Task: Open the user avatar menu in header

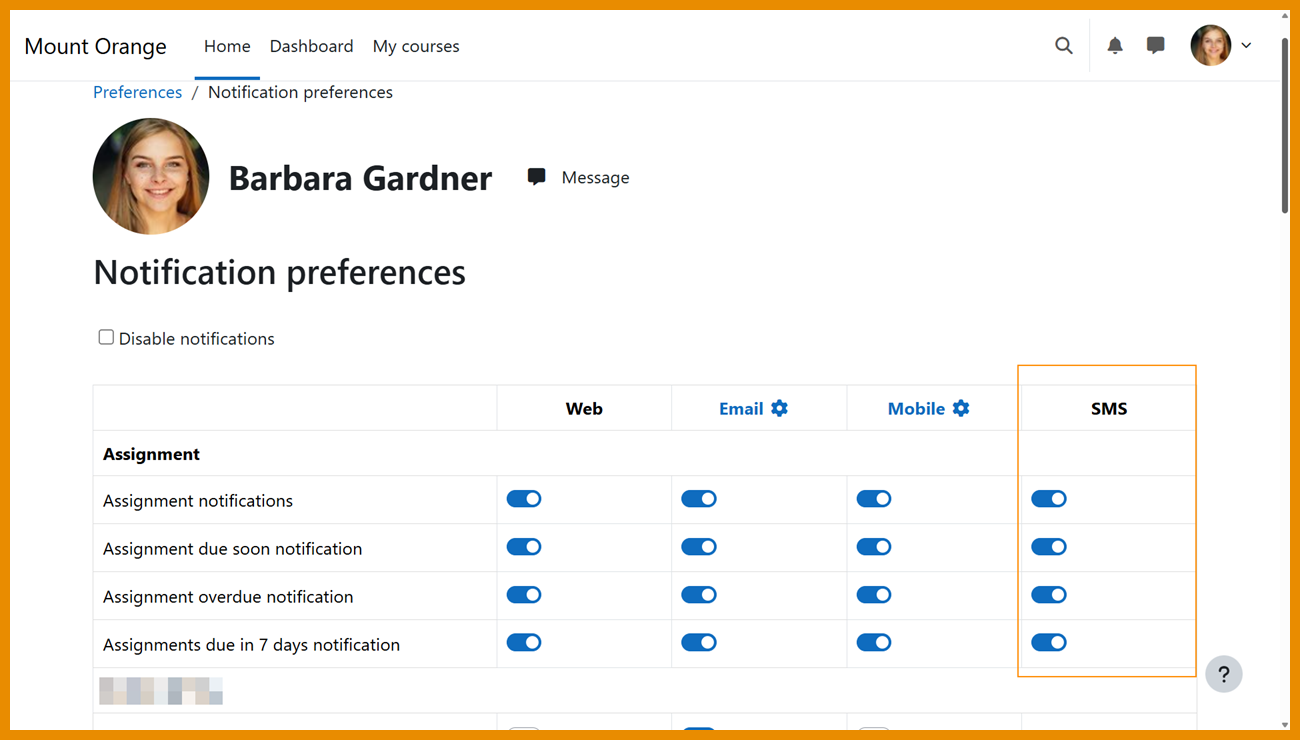Action: [x=1210, y=46]
